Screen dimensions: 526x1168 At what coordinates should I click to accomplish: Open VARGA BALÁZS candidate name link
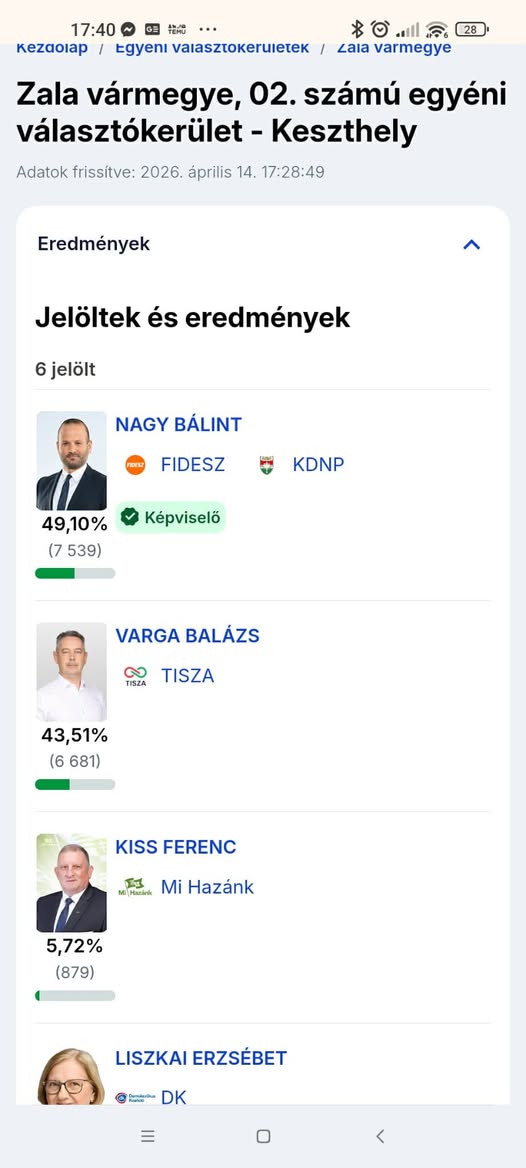(x=188, y=635)
